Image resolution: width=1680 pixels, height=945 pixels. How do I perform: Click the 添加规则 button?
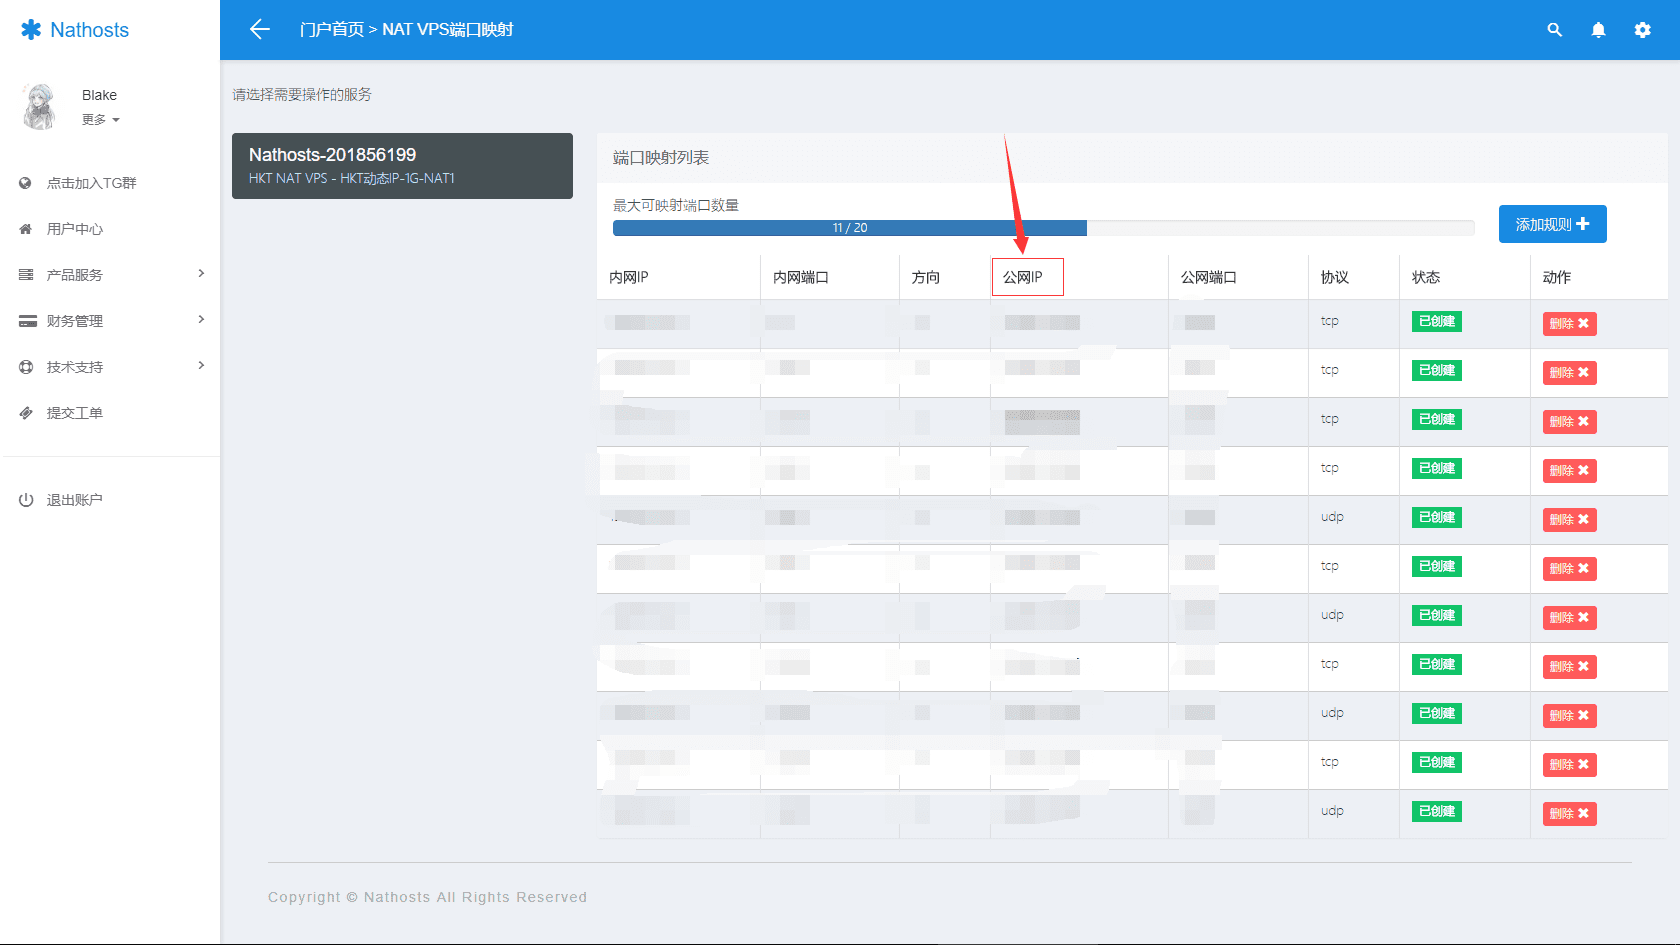tap(1552, 224)
